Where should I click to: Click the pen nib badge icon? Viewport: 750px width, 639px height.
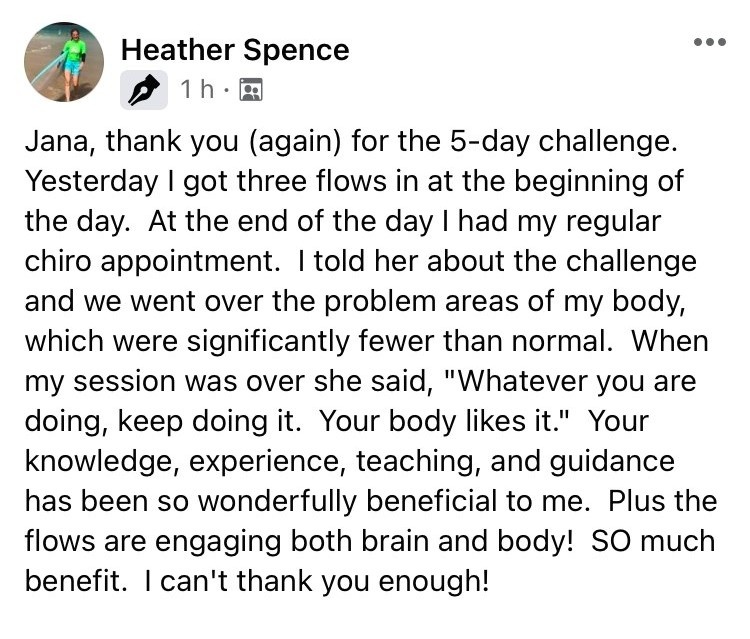(143, 90)
